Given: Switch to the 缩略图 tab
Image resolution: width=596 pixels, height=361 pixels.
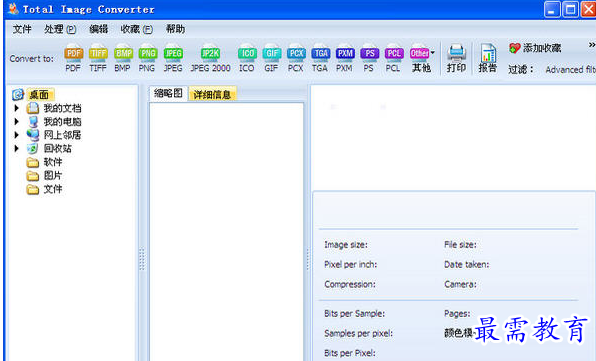Looking at the screenshot, I should 168,93.
